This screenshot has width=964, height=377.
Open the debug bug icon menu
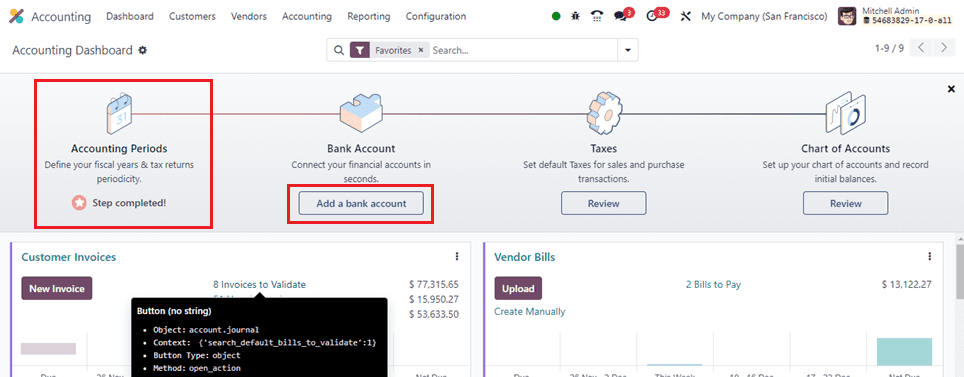(575, 17)
